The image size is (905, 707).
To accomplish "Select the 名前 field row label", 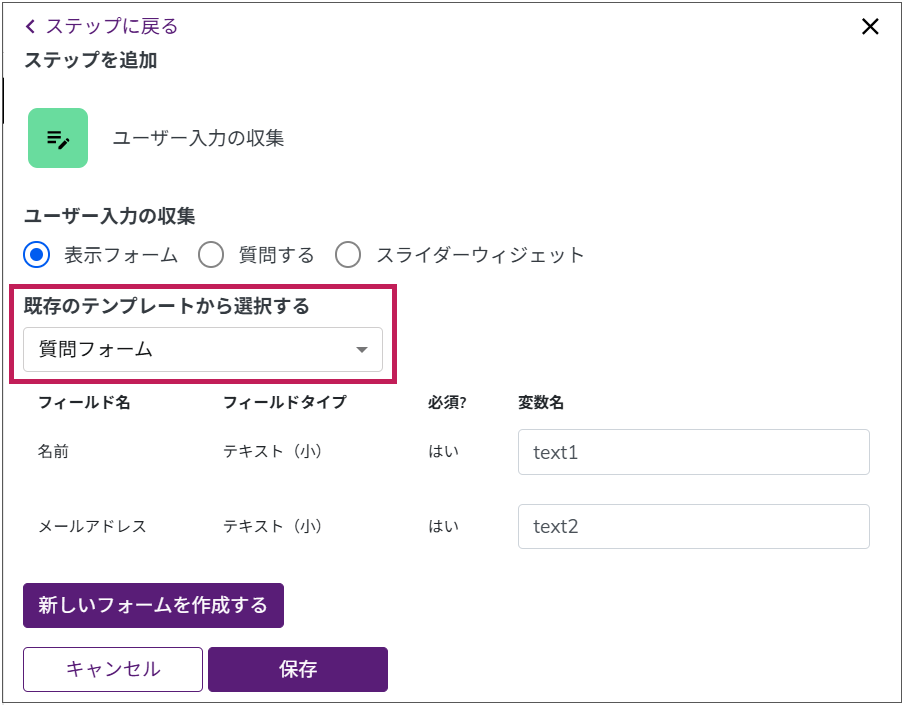I will pyautogui.click(x=53, y=452).
